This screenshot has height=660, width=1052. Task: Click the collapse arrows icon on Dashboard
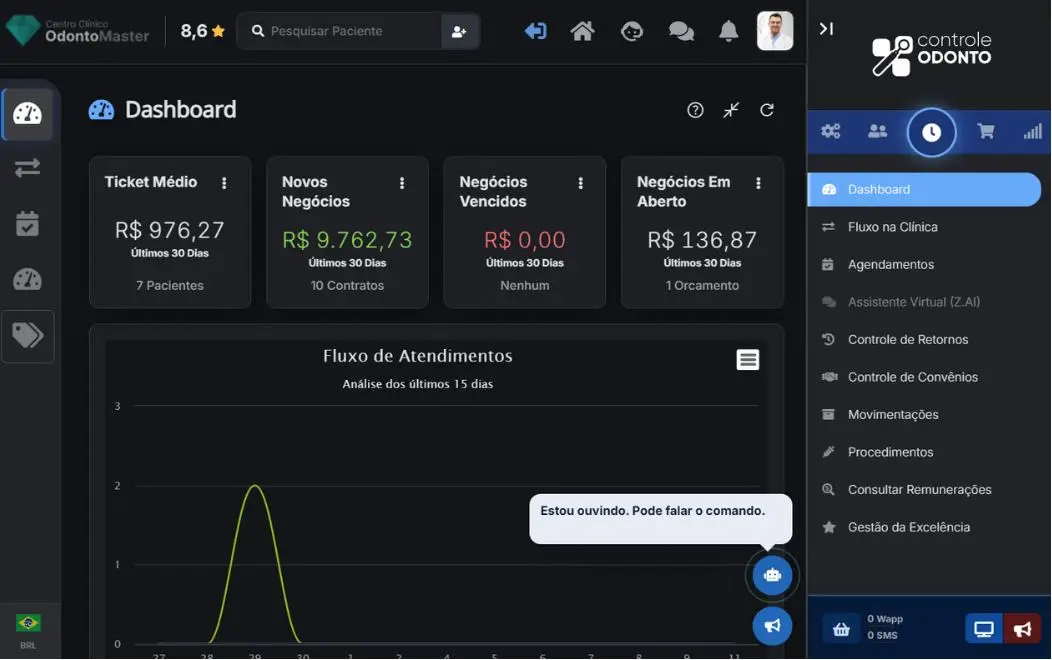click(x=731, y=110)
